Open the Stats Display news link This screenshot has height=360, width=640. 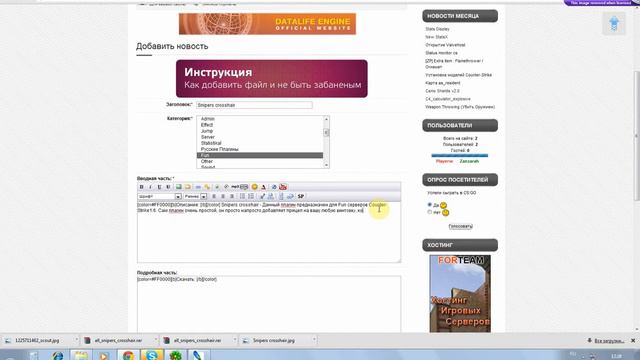[x=437, y=29]
